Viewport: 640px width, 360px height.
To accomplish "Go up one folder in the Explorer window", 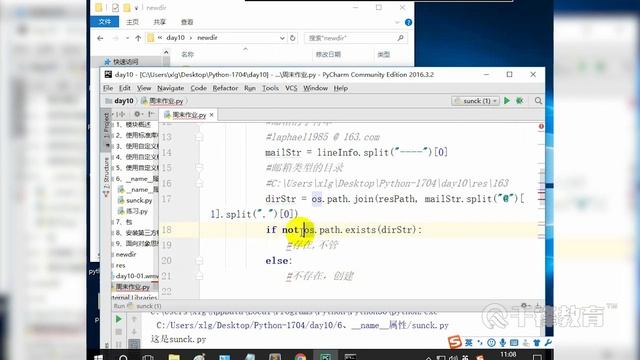I will [138, 38].
